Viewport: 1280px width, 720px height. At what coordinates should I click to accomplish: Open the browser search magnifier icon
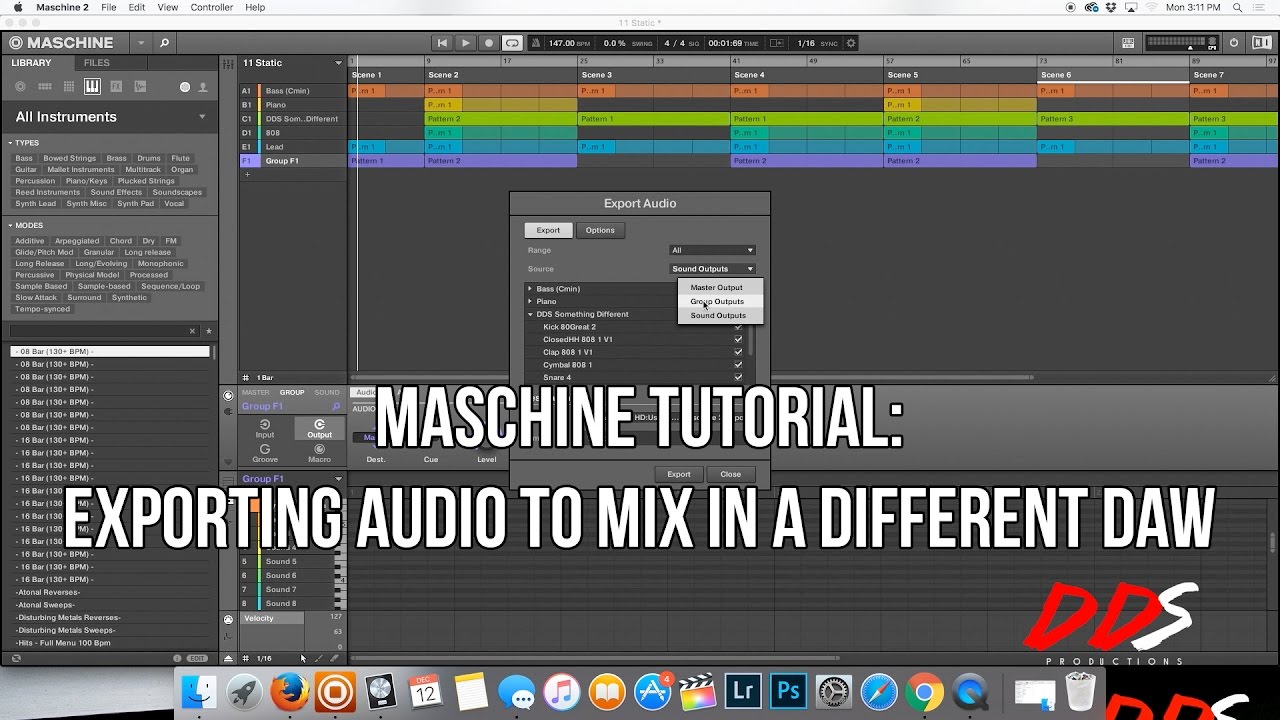click(164, 43)
